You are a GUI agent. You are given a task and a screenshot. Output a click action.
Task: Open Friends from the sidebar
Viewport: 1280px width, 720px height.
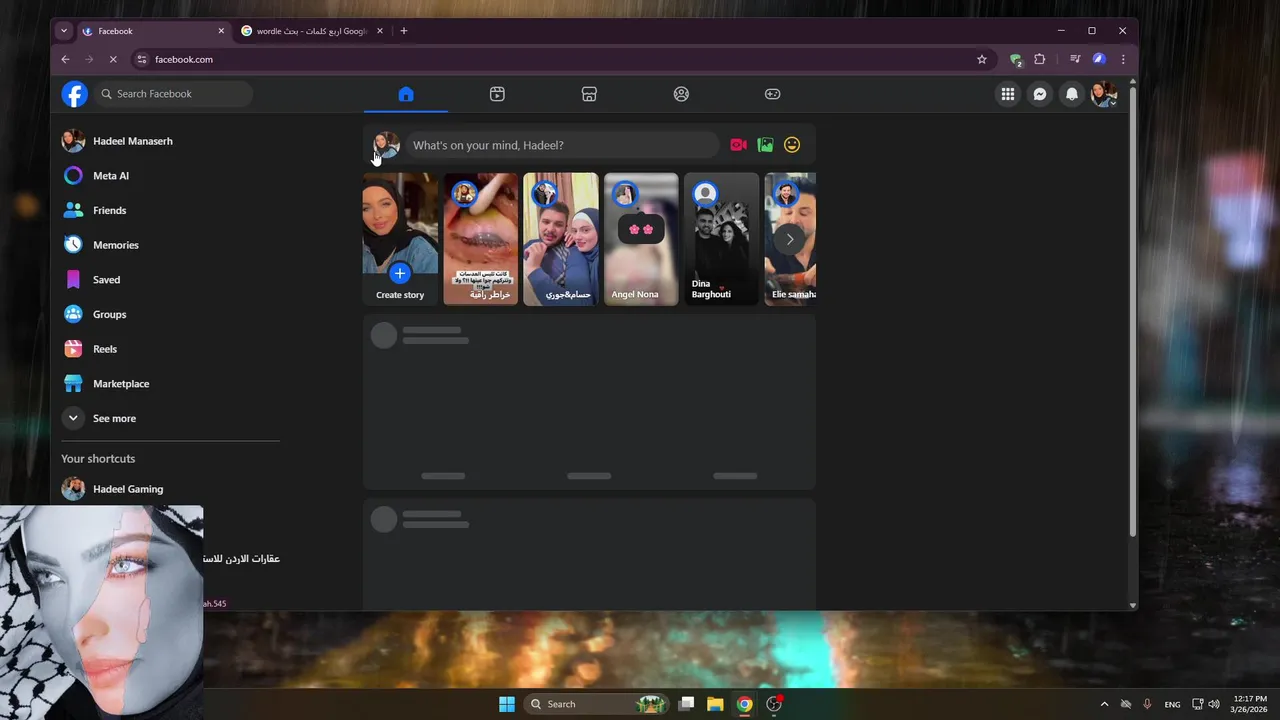pyautogui.click(x=170, y=210)
